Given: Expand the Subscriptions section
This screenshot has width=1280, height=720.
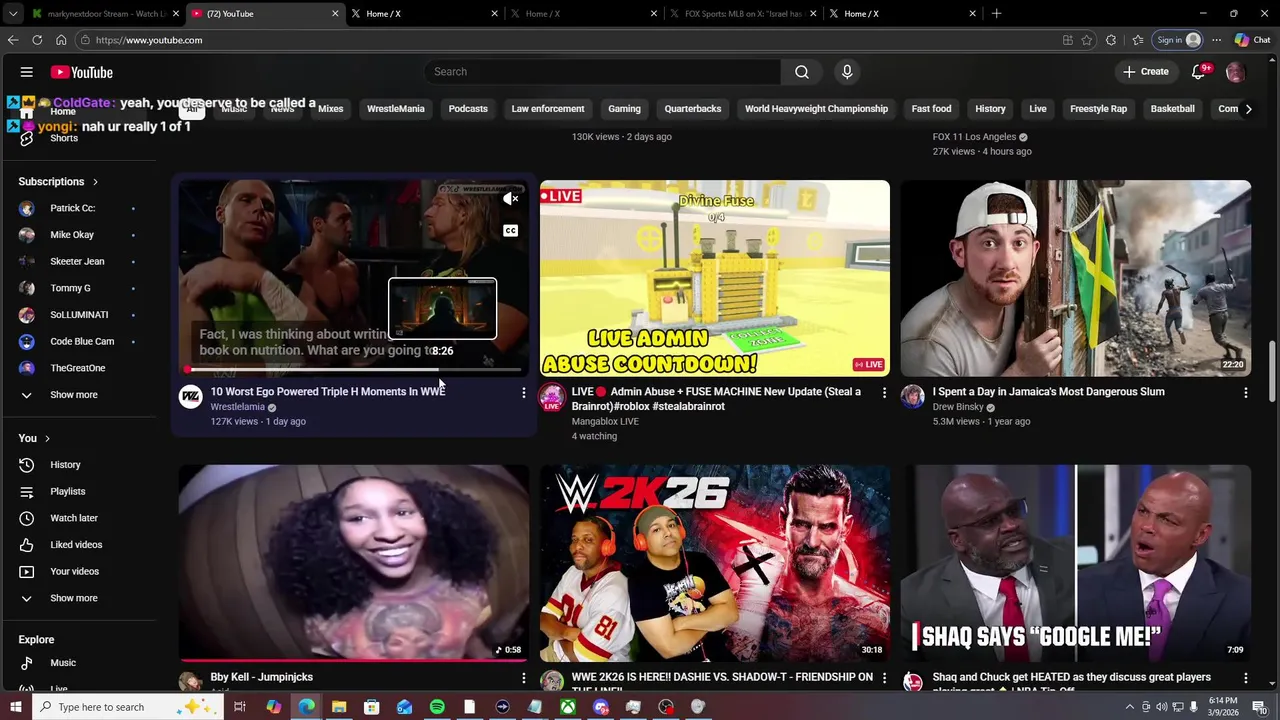Looking at the screenshot, I should 58,182.
